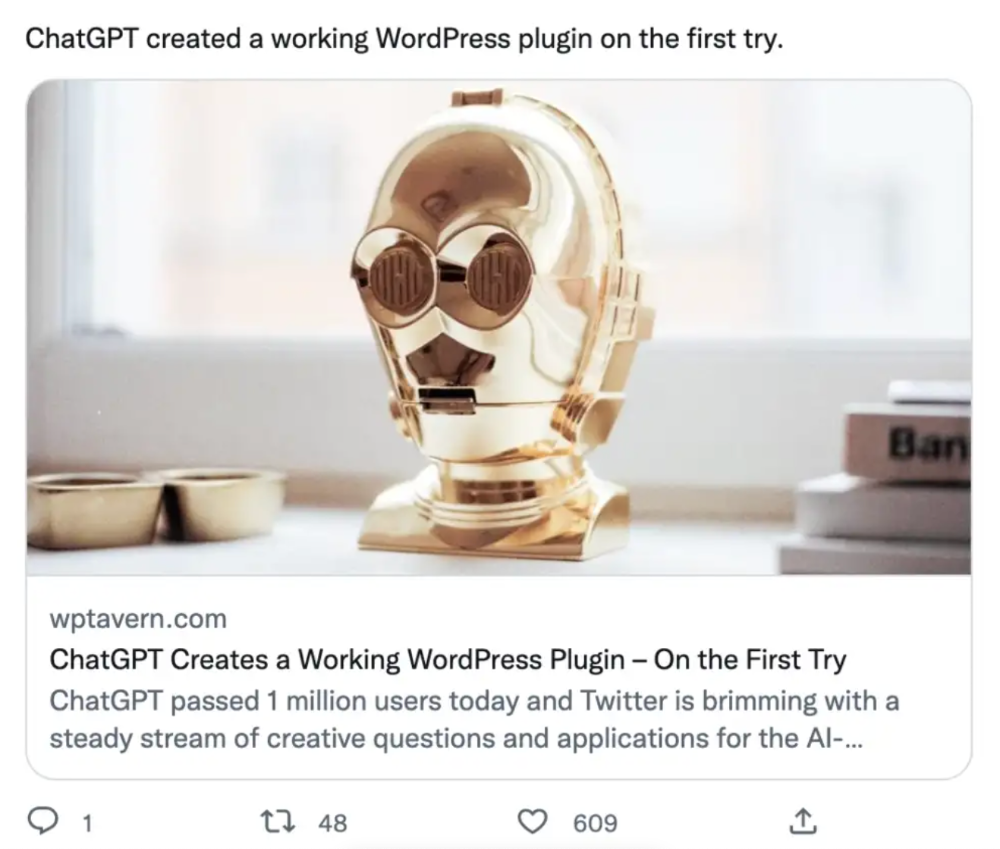1000x849 pixels.
Task: Click the like count showing 609
Action: (x=595, y=823)
